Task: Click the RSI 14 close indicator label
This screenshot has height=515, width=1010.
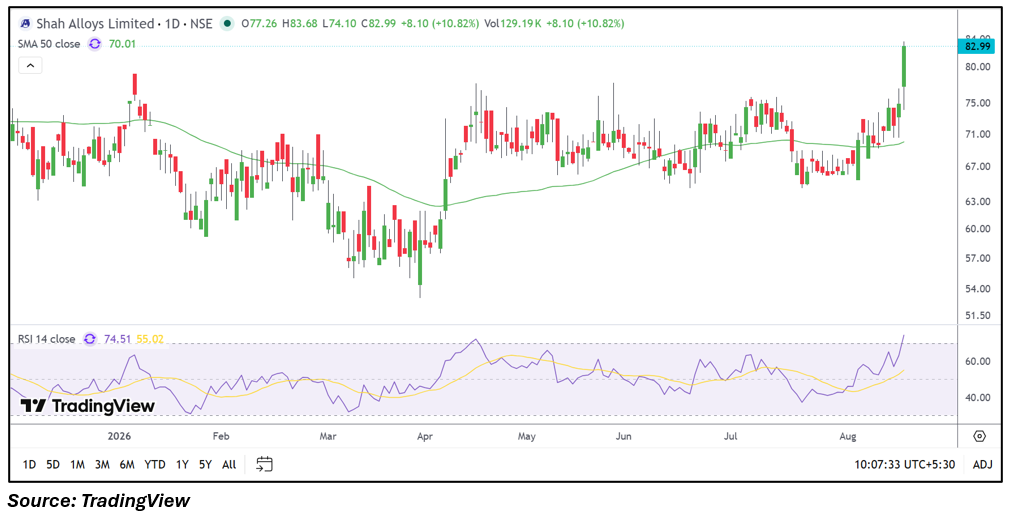Action: (47, 339)
